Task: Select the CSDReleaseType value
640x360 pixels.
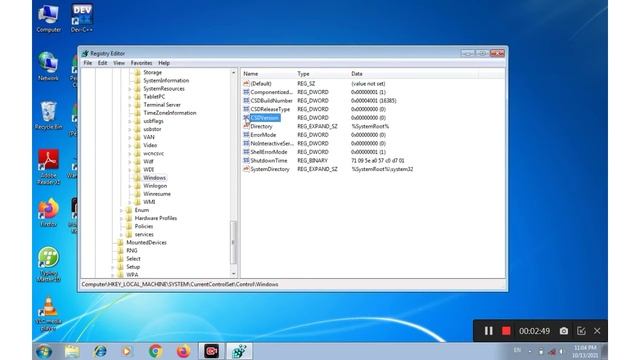Action: pyautogui.click(x=270, y=109)
